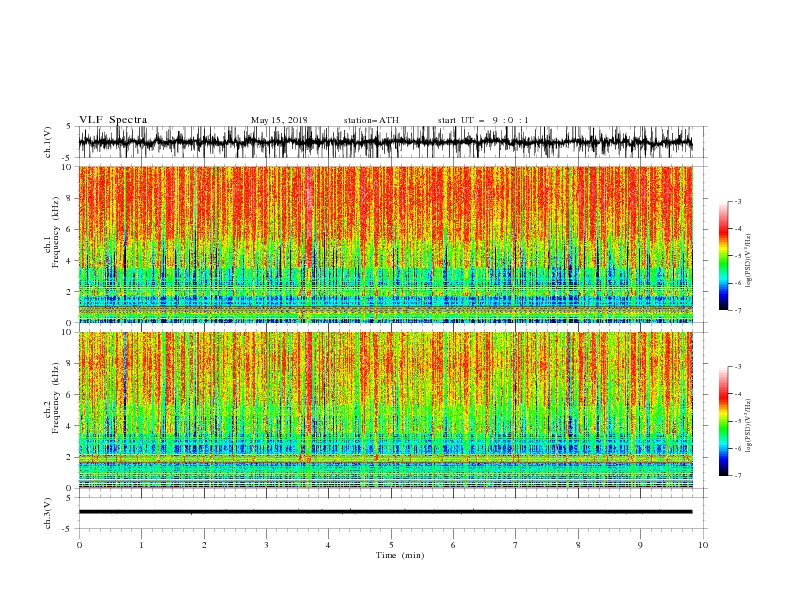Click the 'Time (min)' axis title

click(x=400, y=555)
